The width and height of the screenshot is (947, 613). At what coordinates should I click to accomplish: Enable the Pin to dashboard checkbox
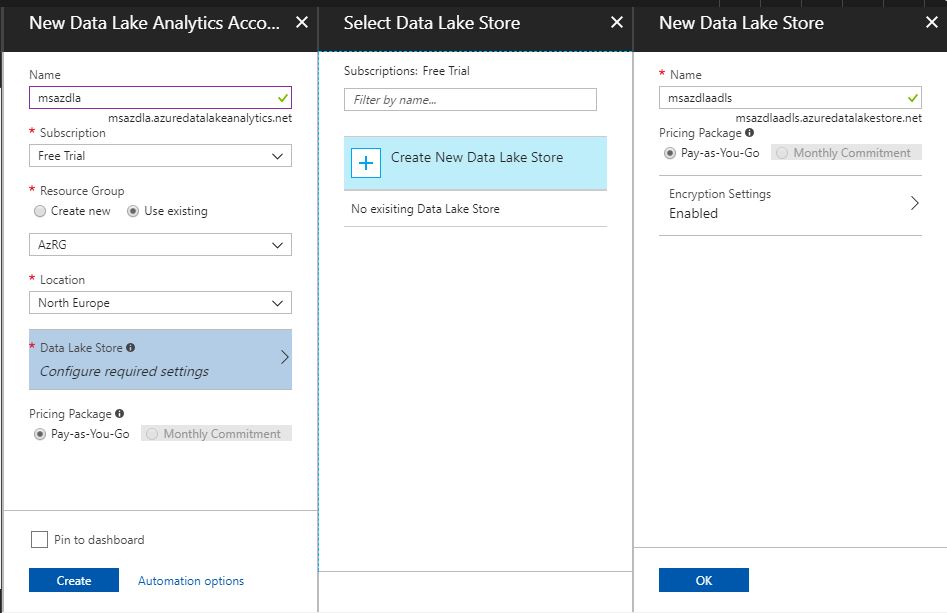39,539
